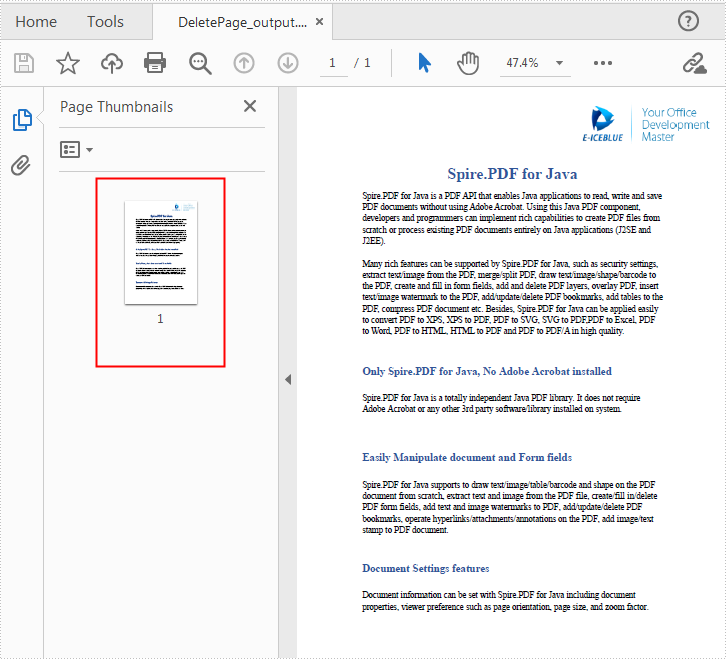726x659 pixels.
Task: Click the 'Page Thumbnails' panel title
Action: [x=116, y=107]
